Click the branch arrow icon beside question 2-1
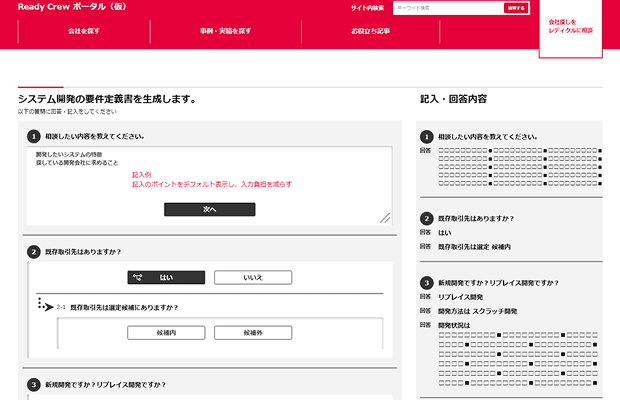The image size is (620, 400). pyautogui.click(x=44, y=304)
